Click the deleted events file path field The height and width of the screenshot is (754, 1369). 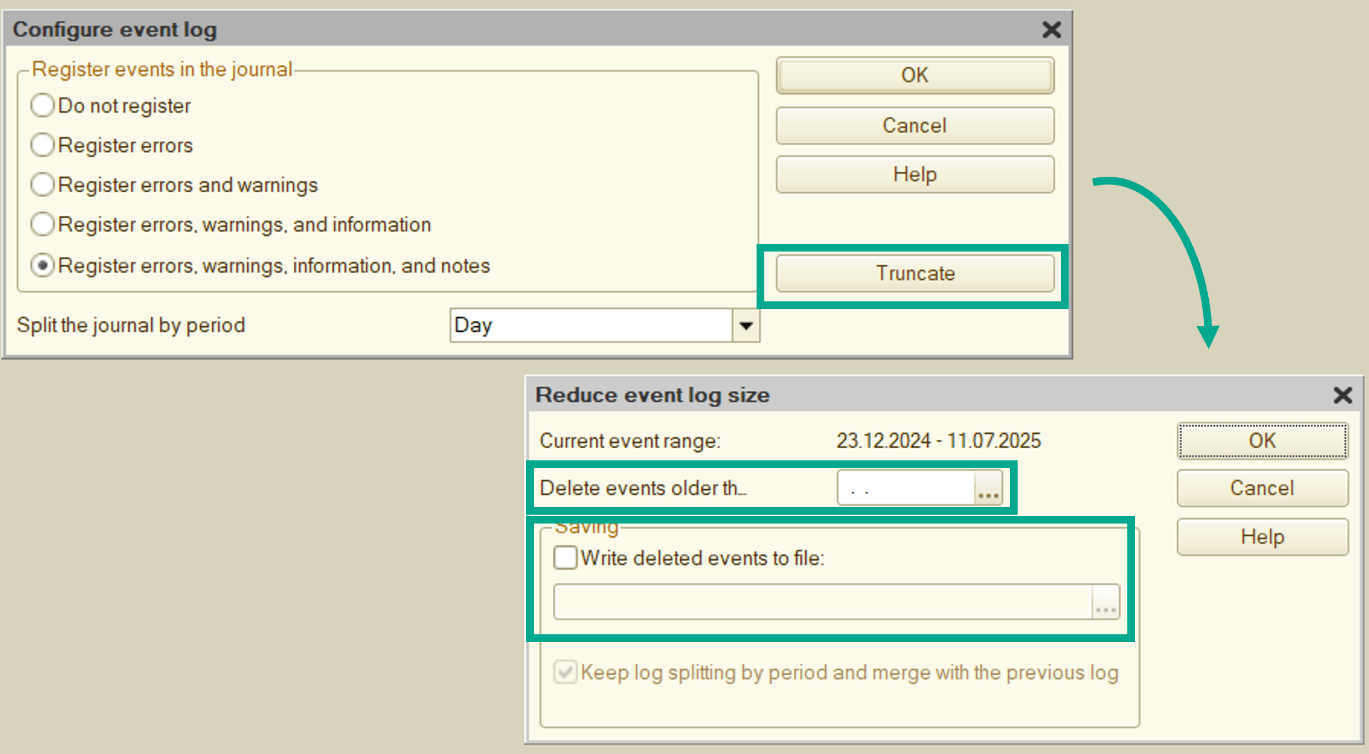pyautogui.click(x=820, y=603)
